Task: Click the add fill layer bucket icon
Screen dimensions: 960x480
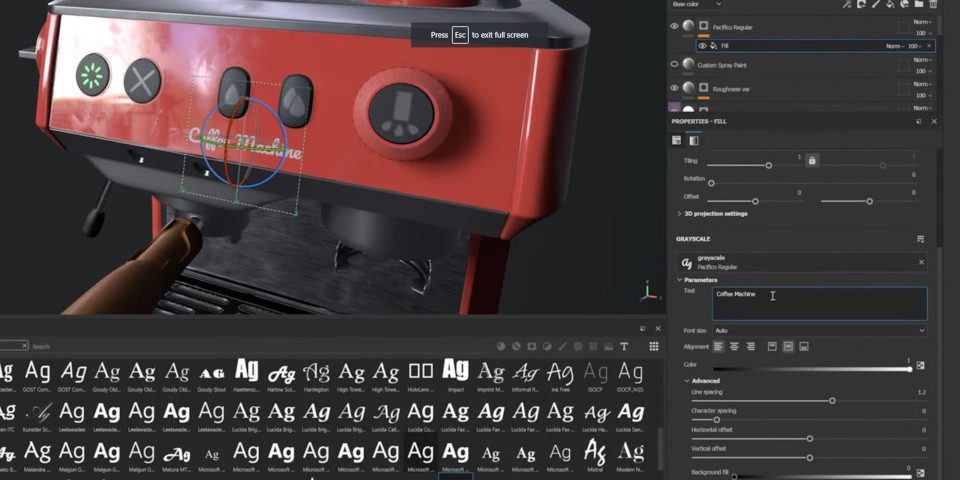Action: (x=890, y=4)
